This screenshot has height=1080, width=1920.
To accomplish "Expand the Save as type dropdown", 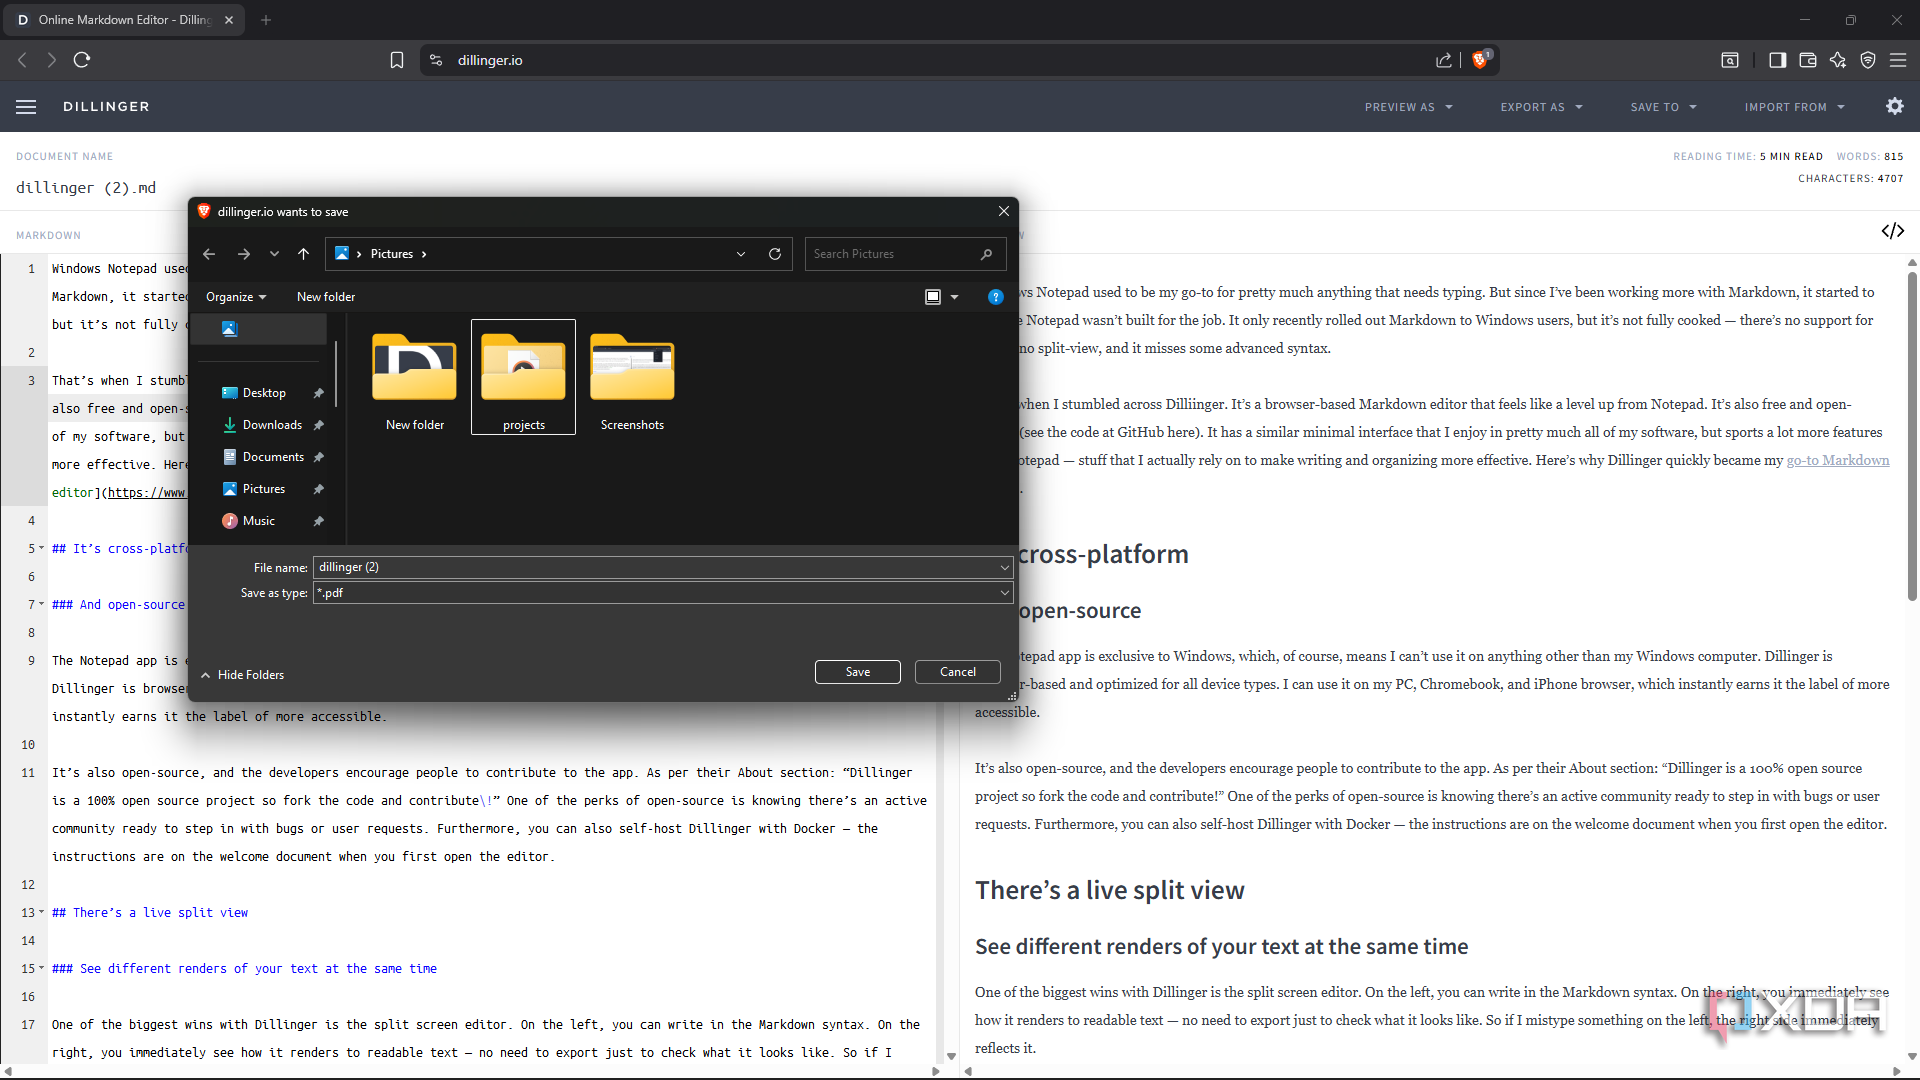I will tap(1005, 593).
